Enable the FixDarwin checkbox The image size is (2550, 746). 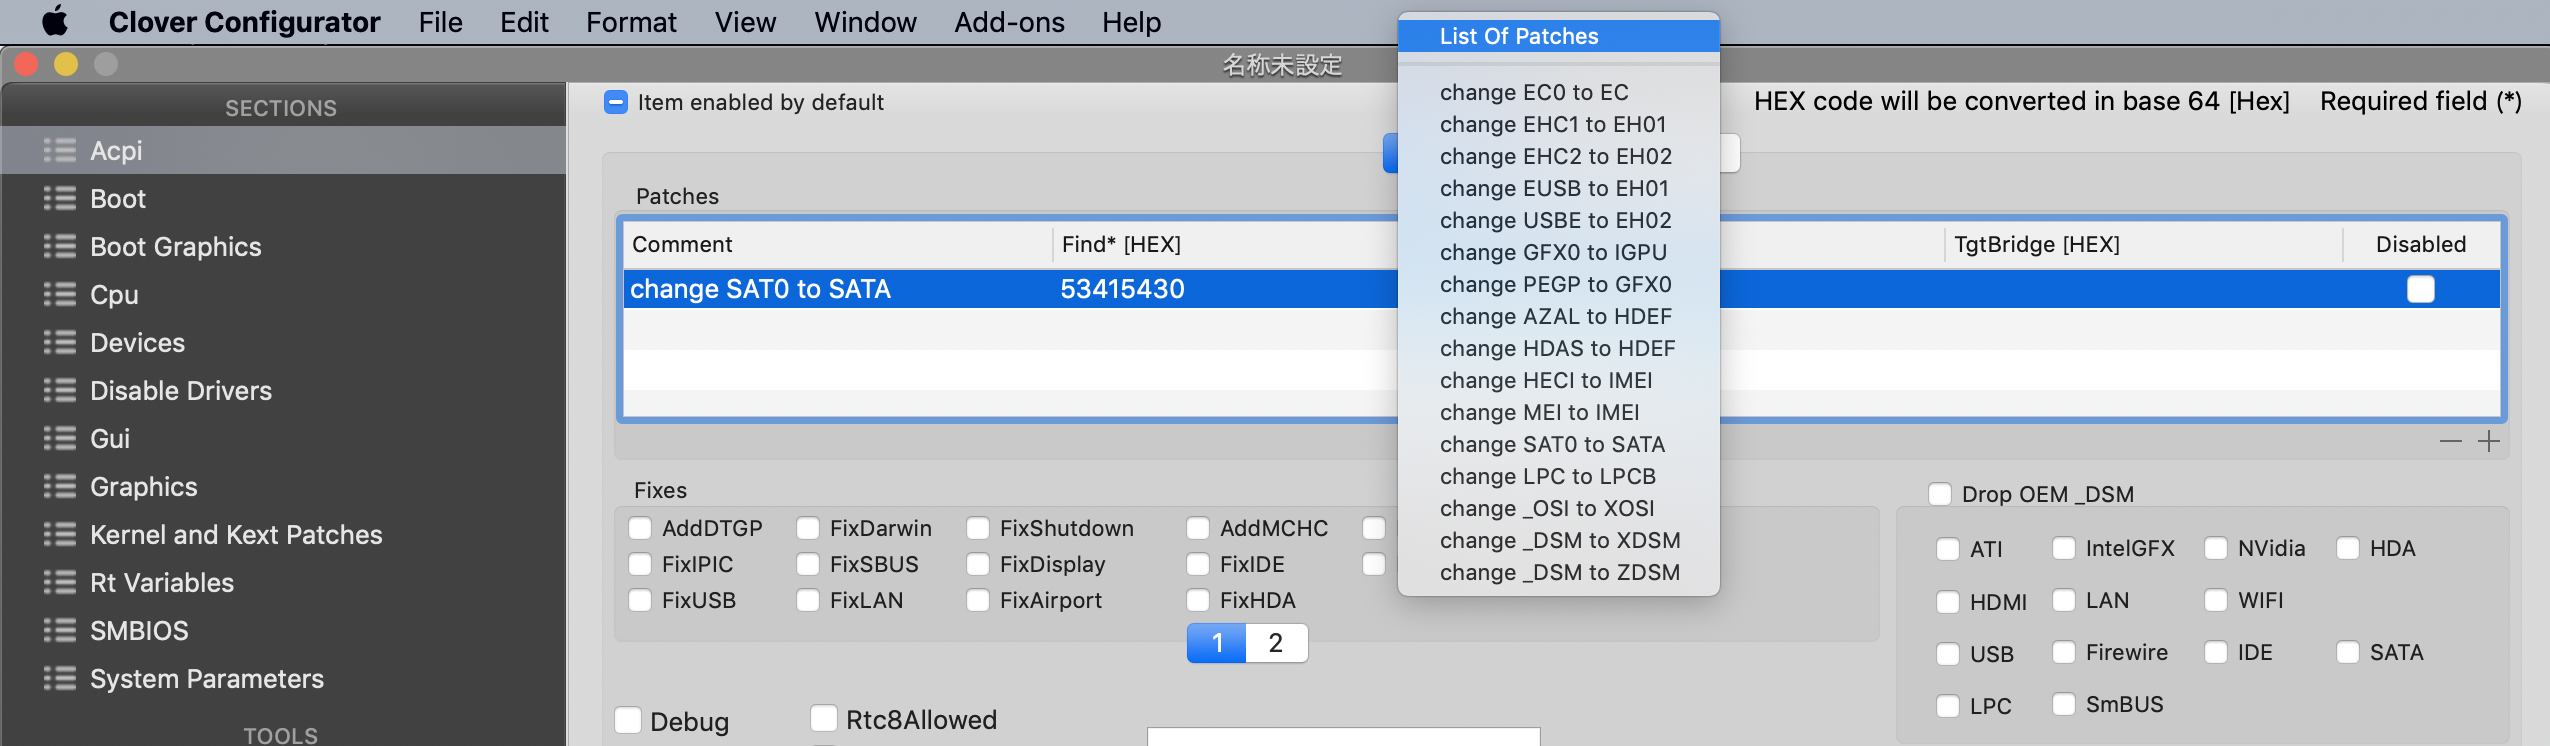(x=808, y=528)
